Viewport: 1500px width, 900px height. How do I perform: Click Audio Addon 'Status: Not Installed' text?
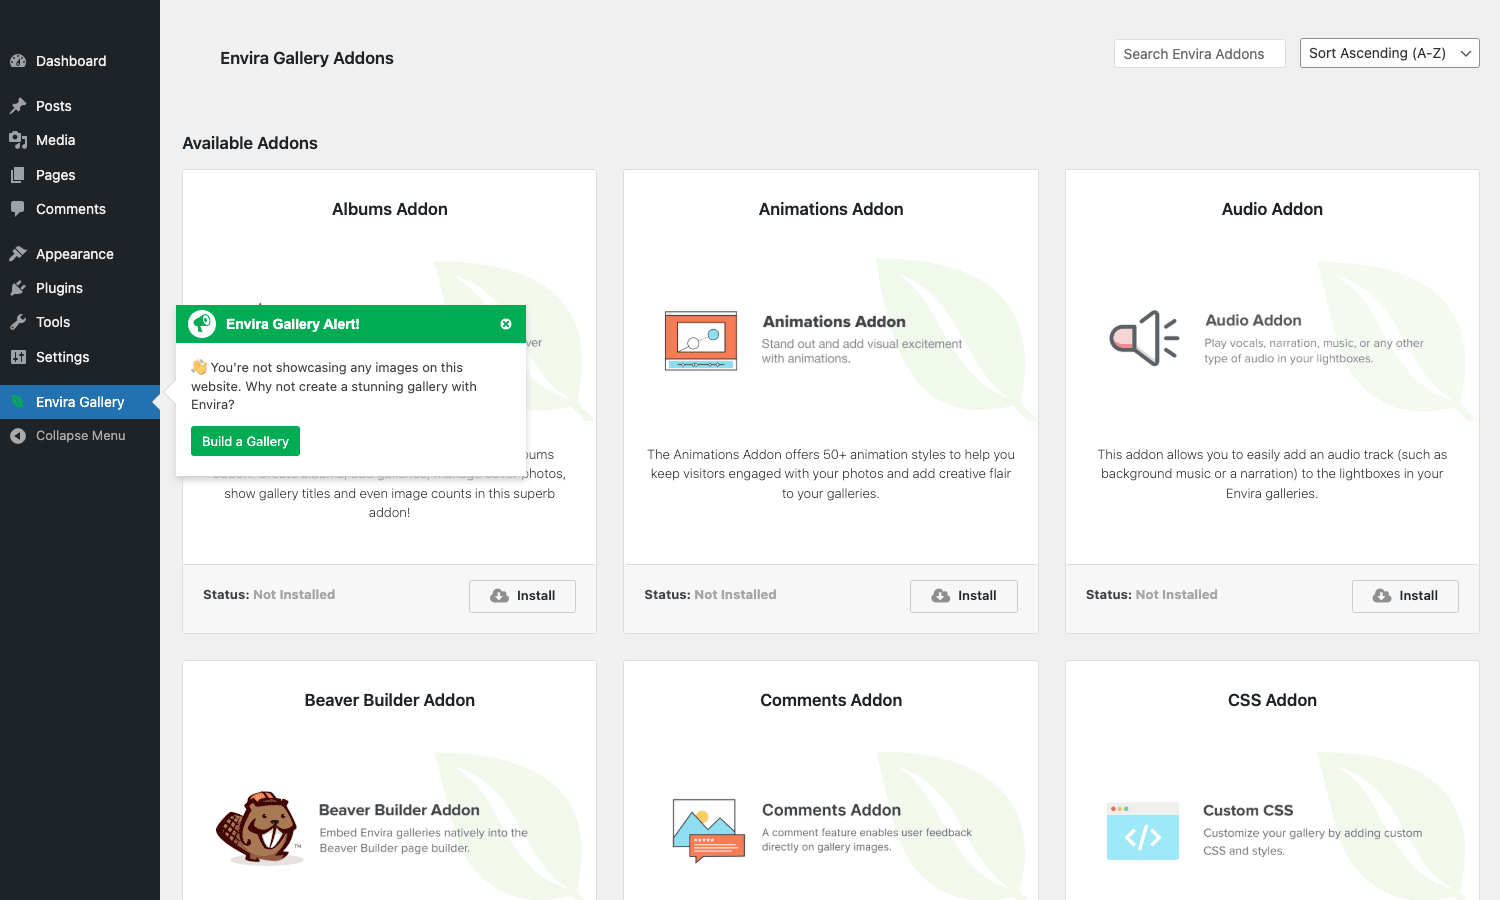click(x=1152, y=594)
